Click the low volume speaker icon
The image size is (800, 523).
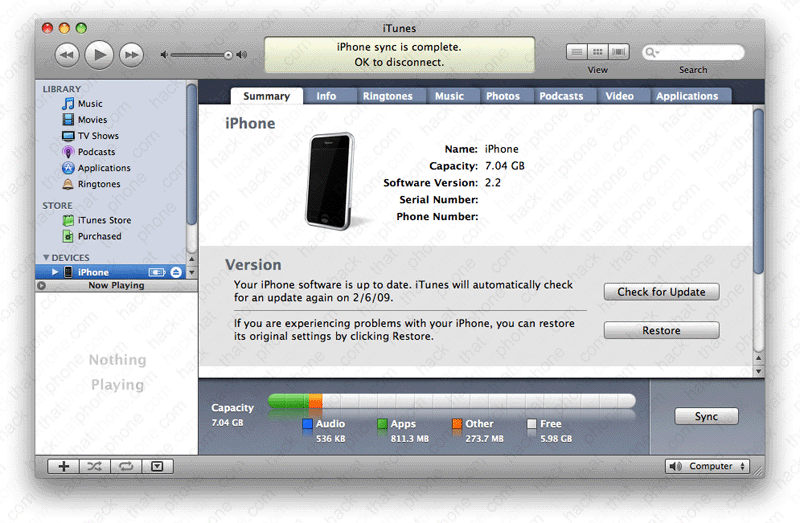click(164, 55)
